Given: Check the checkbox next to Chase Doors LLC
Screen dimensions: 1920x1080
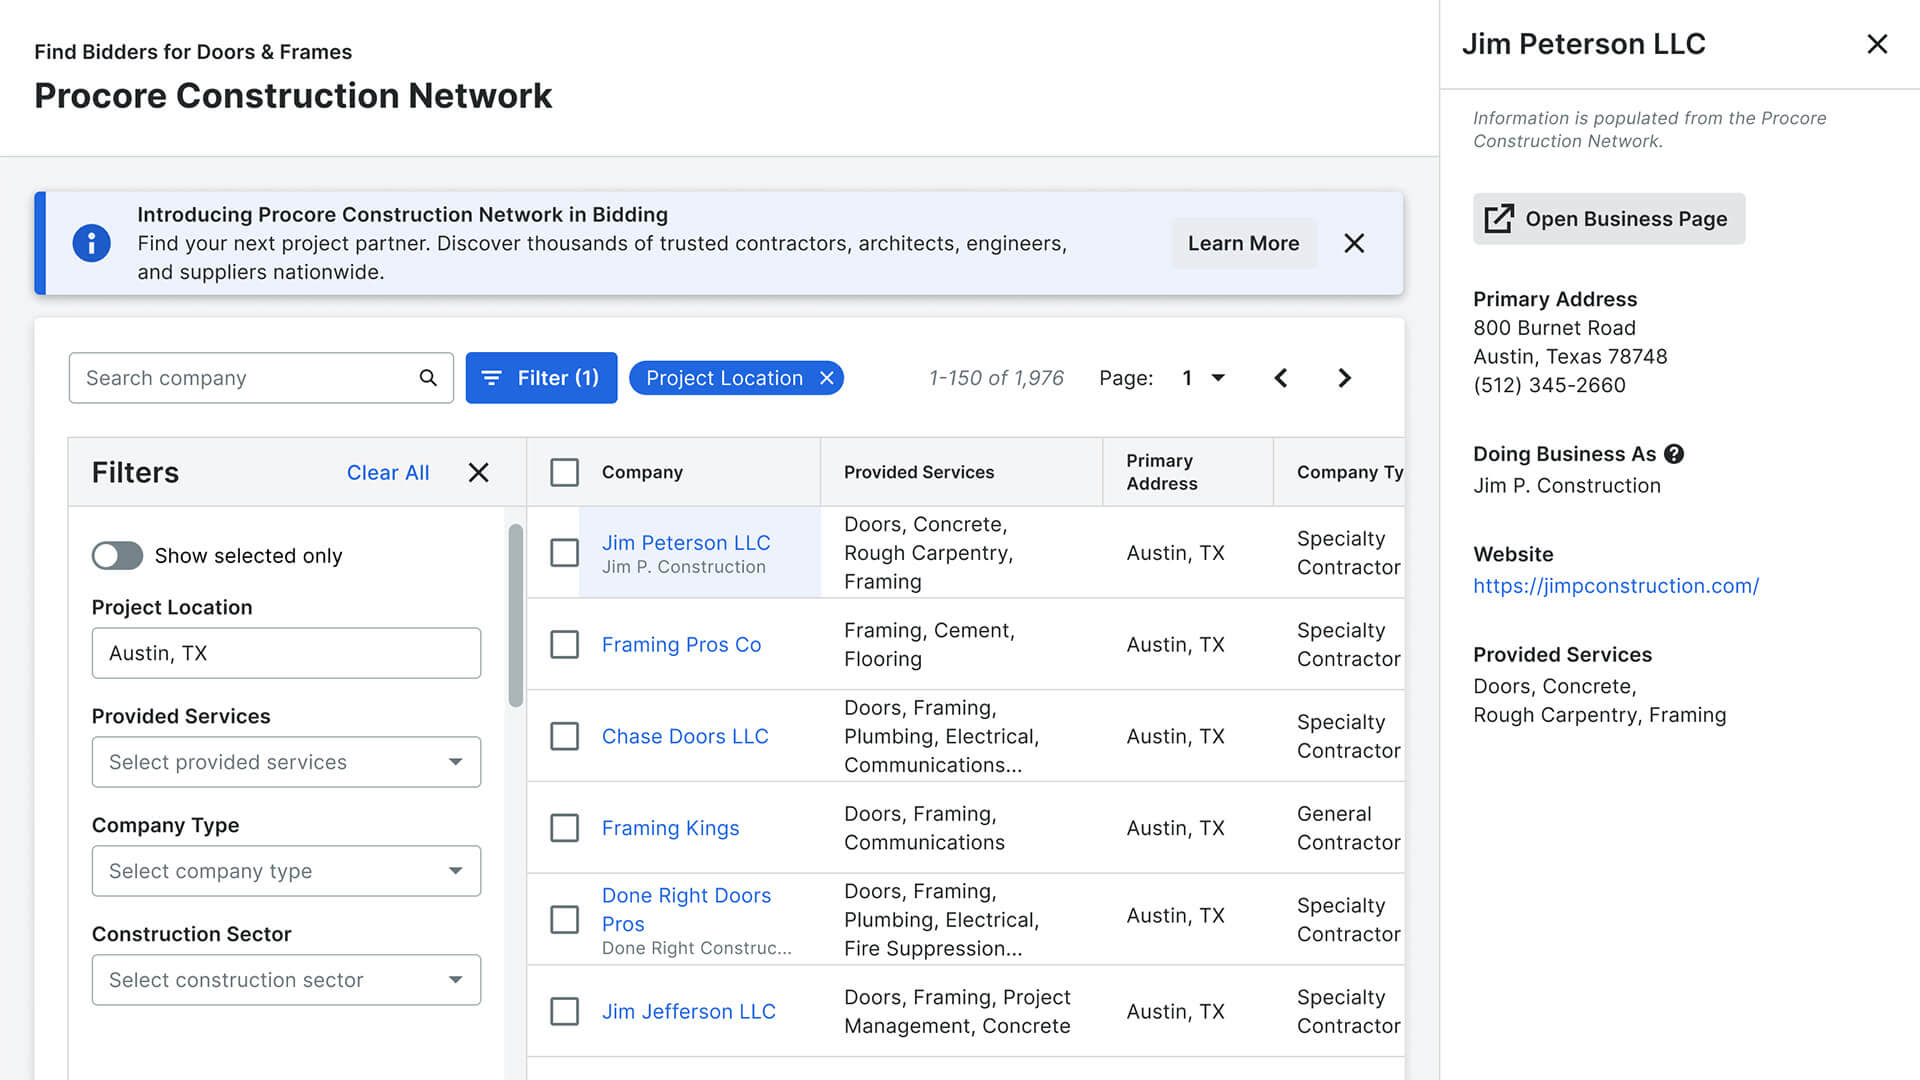Looking at the screenshot, I should point(563,736).
